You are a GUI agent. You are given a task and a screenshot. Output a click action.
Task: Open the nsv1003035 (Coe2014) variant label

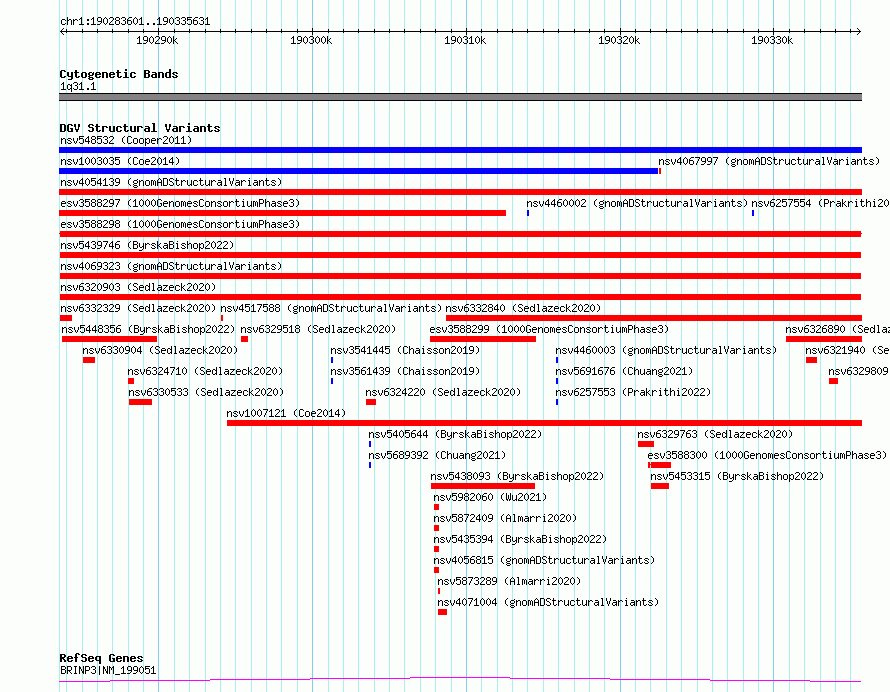tap(120, 161)
